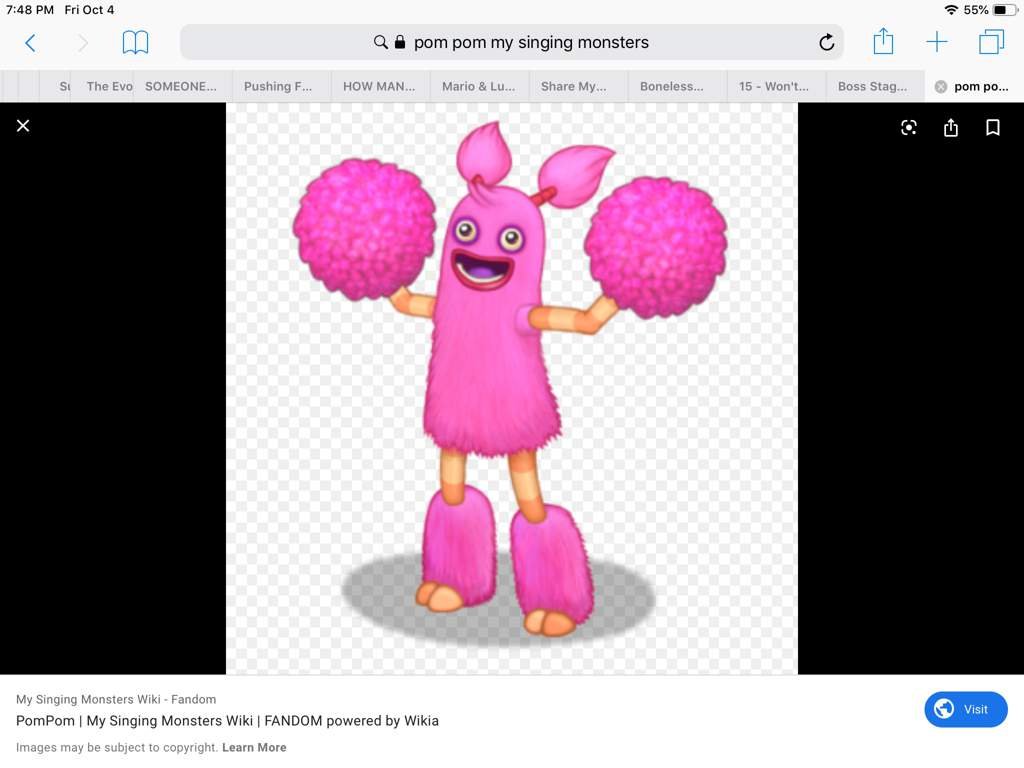The image size is (1024, 768).
Task: Open the Safari bookmarks book icon
Action: pyautogui.click(x=135, y=42)
